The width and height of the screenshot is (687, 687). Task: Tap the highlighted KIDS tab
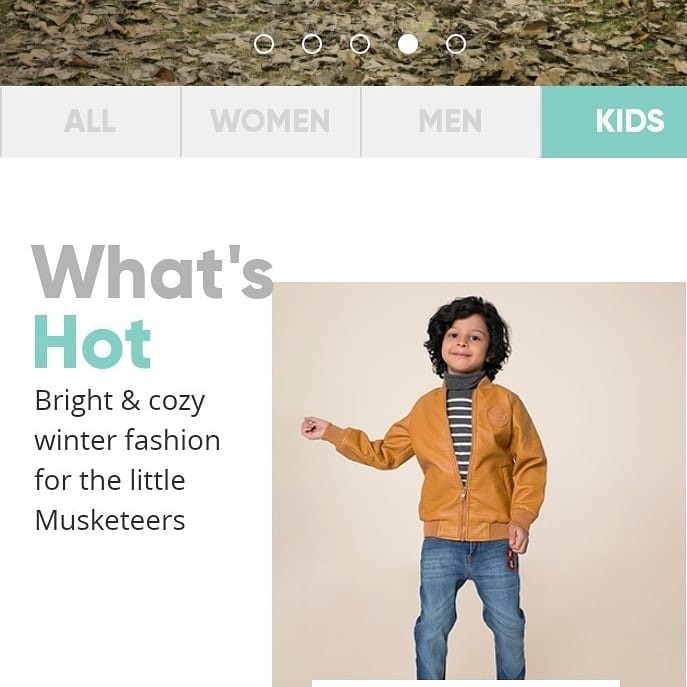tap(614, 122)
